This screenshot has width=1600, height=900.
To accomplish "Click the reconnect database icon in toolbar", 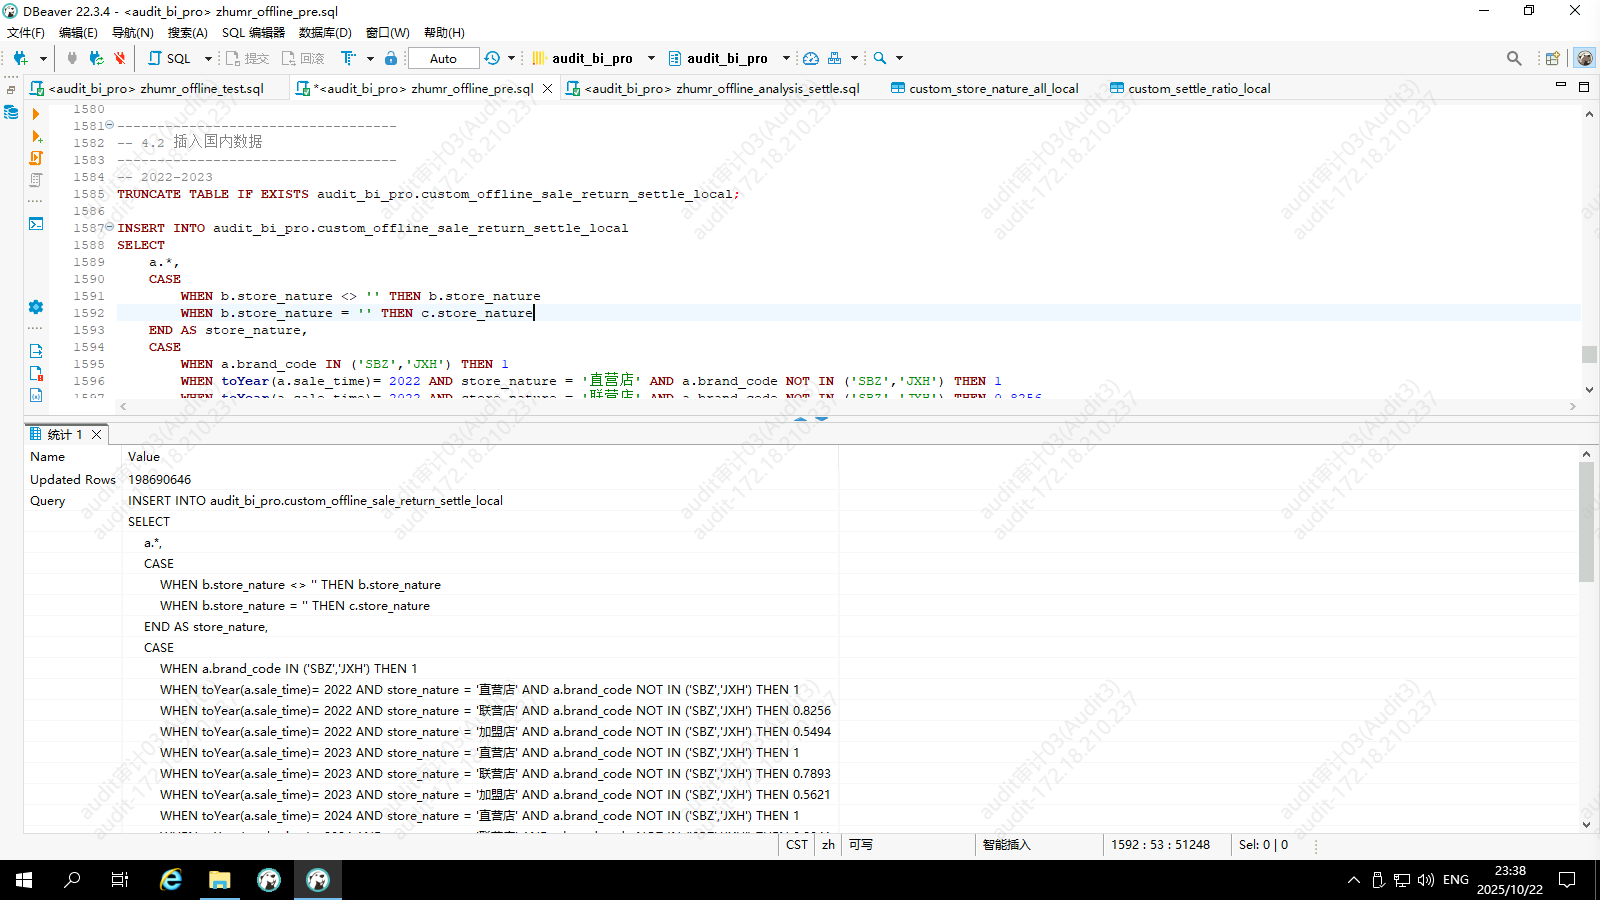I will coord(96,58).
